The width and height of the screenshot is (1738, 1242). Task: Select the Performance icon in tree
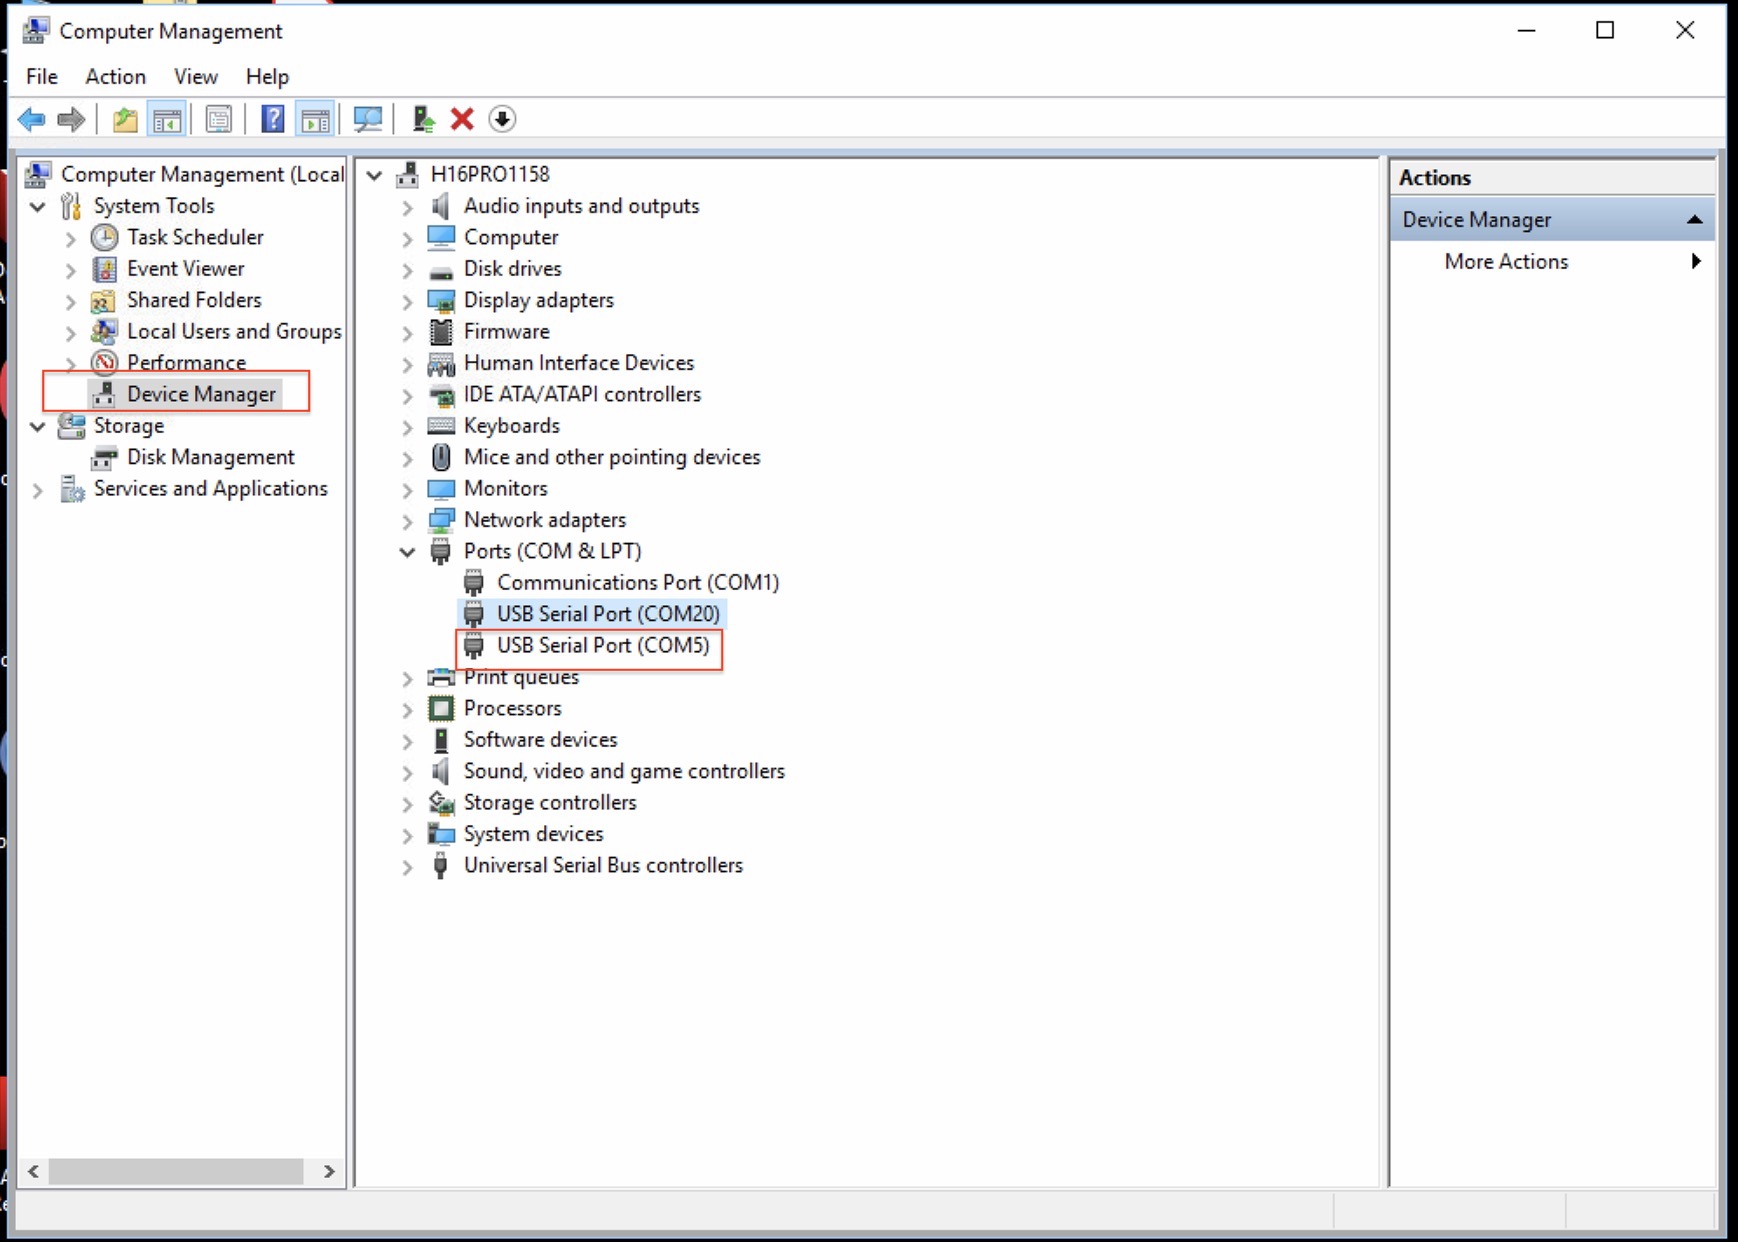tap(105, 362)
